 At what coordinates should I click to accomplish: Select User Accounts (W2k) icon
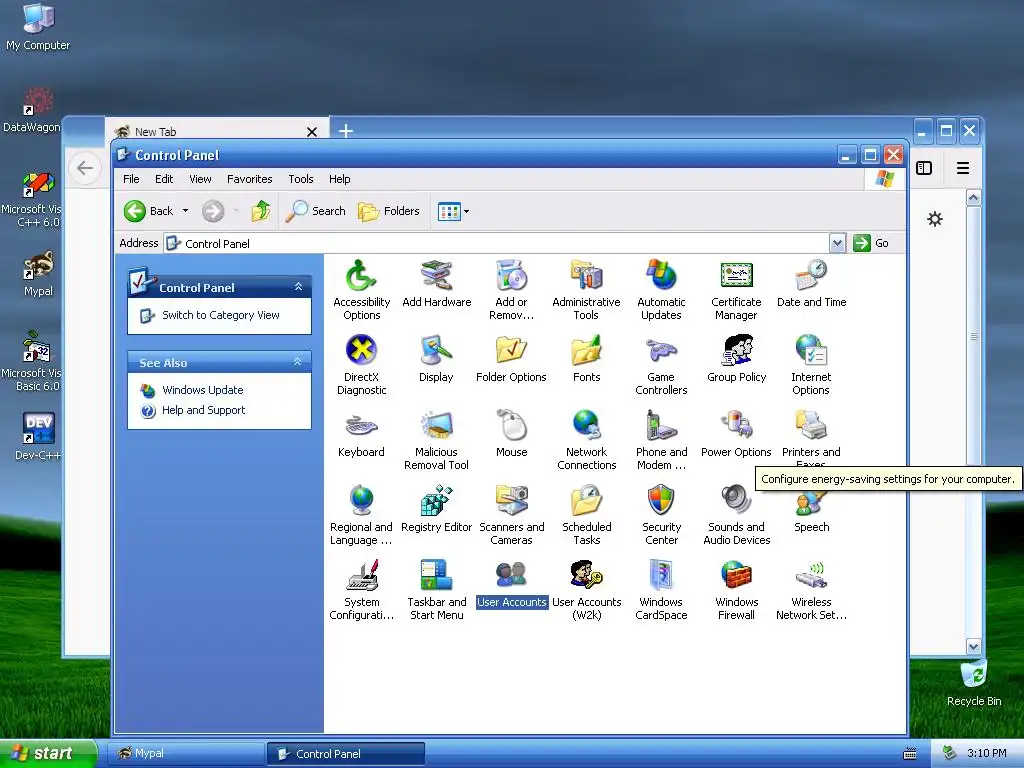click(586, 590)
